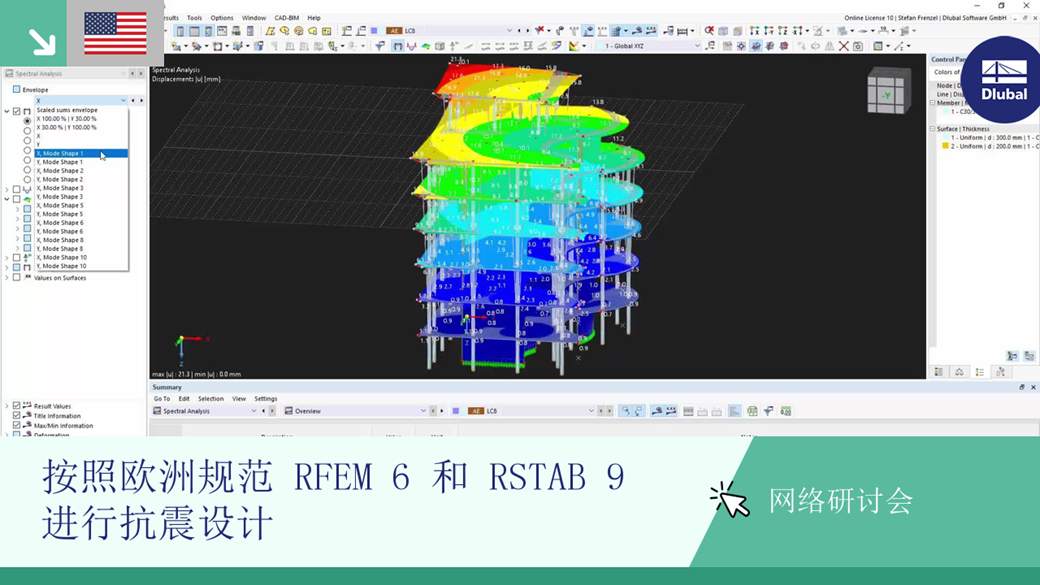
Task: Select the filled radio button in navigator
Action: [x=27, y=121]
